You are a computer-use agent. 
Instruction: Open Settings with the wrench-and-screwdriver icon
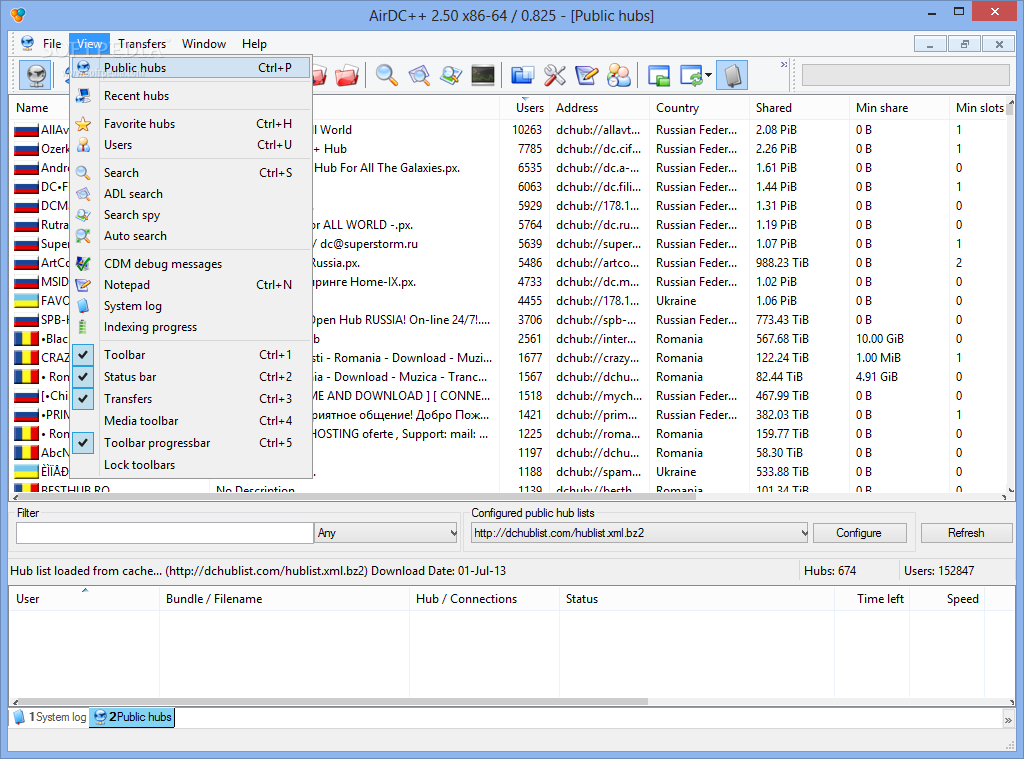(x=554, y=75)
